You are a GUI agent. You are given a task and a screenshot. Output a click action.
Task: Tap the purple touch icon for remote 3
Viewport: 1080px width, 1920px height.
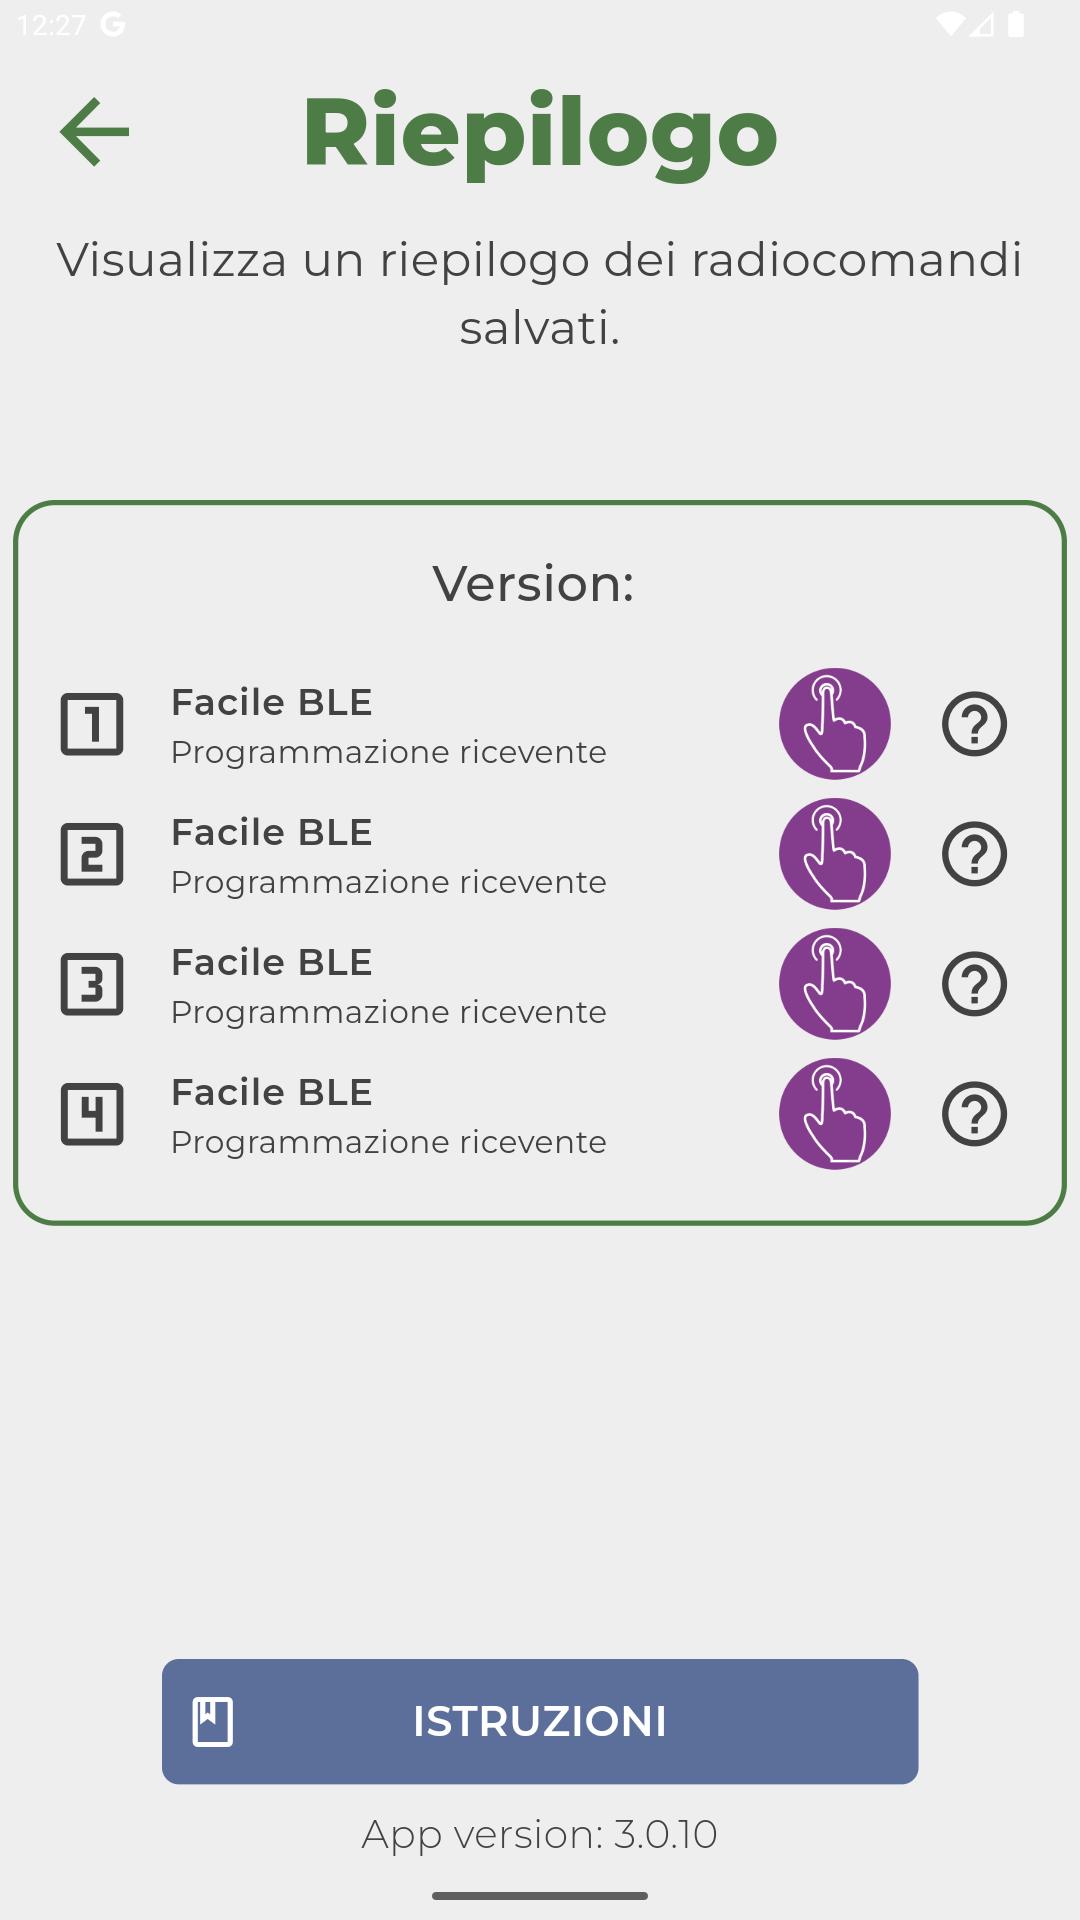(x=835, y=984)
